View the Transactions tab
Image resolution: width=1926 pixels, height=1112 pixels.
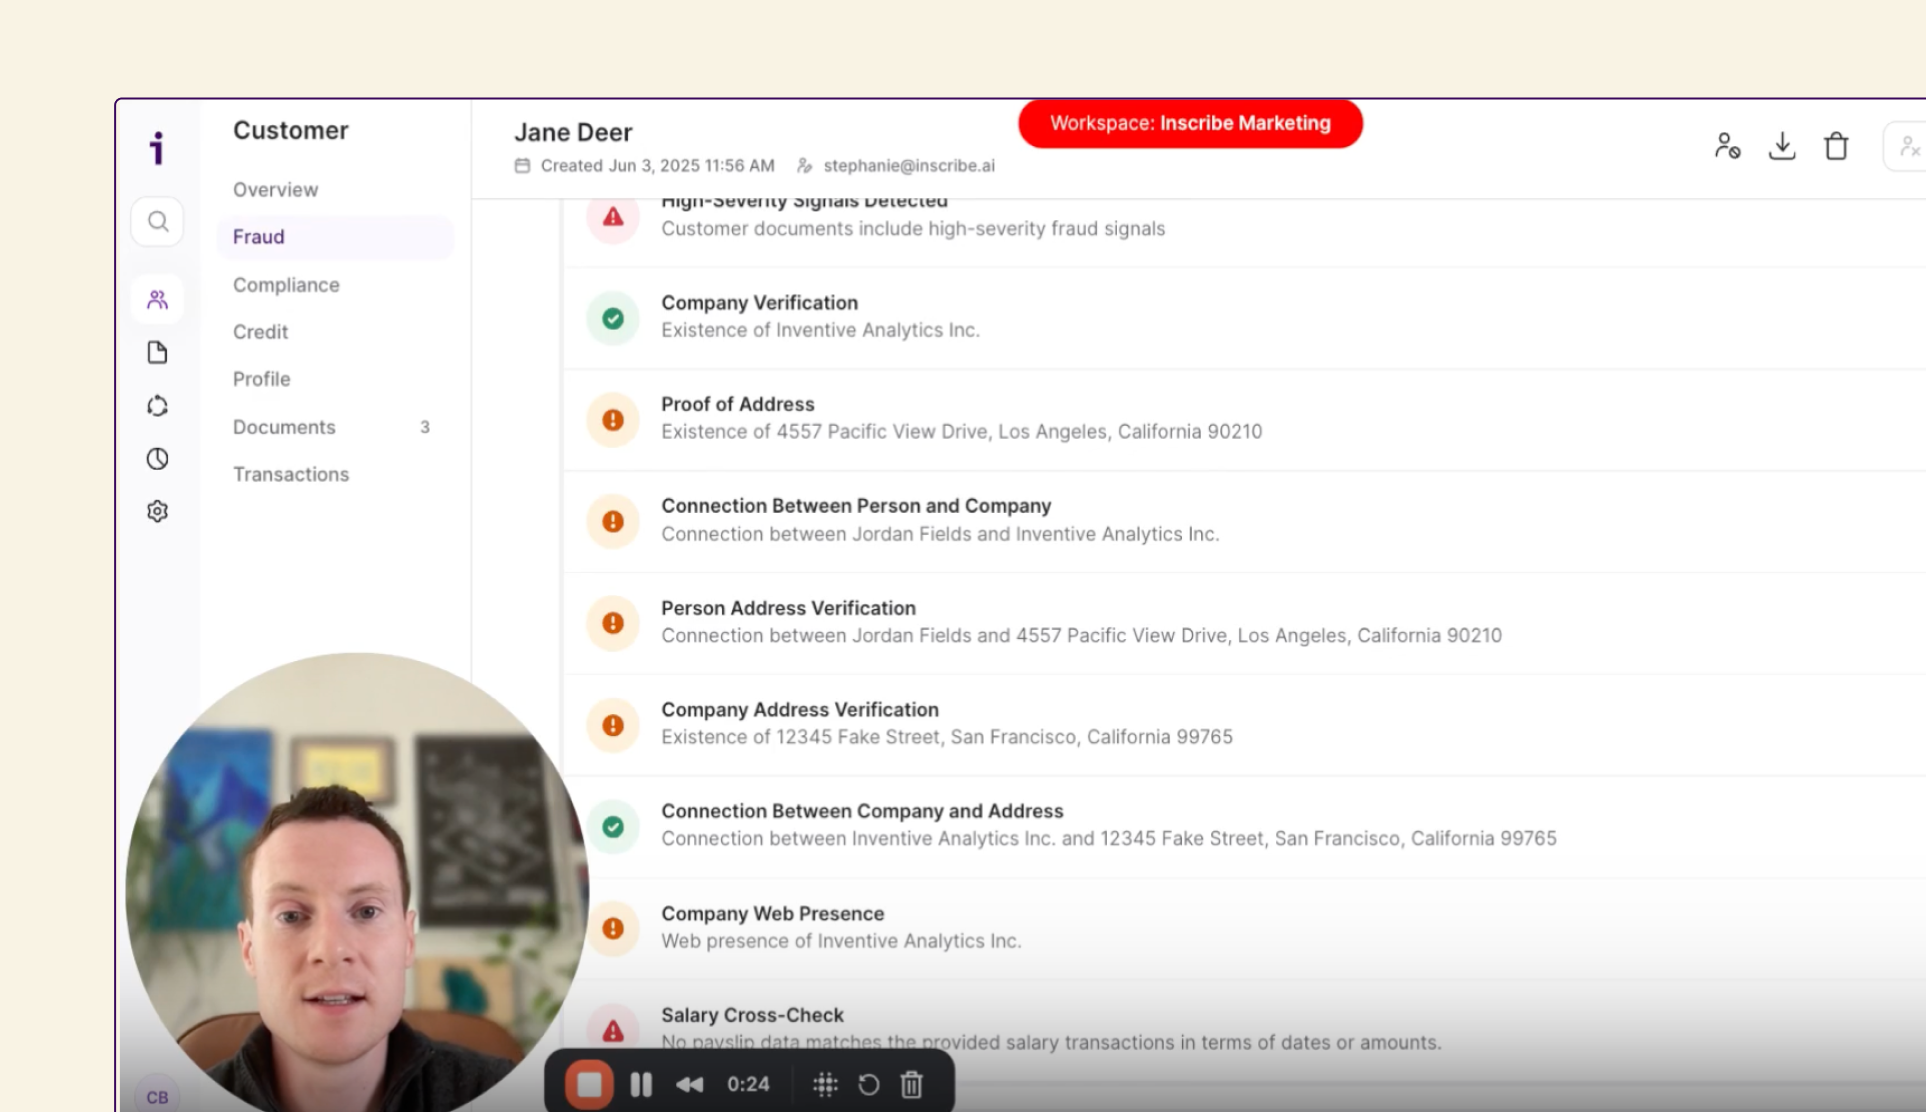291,474
